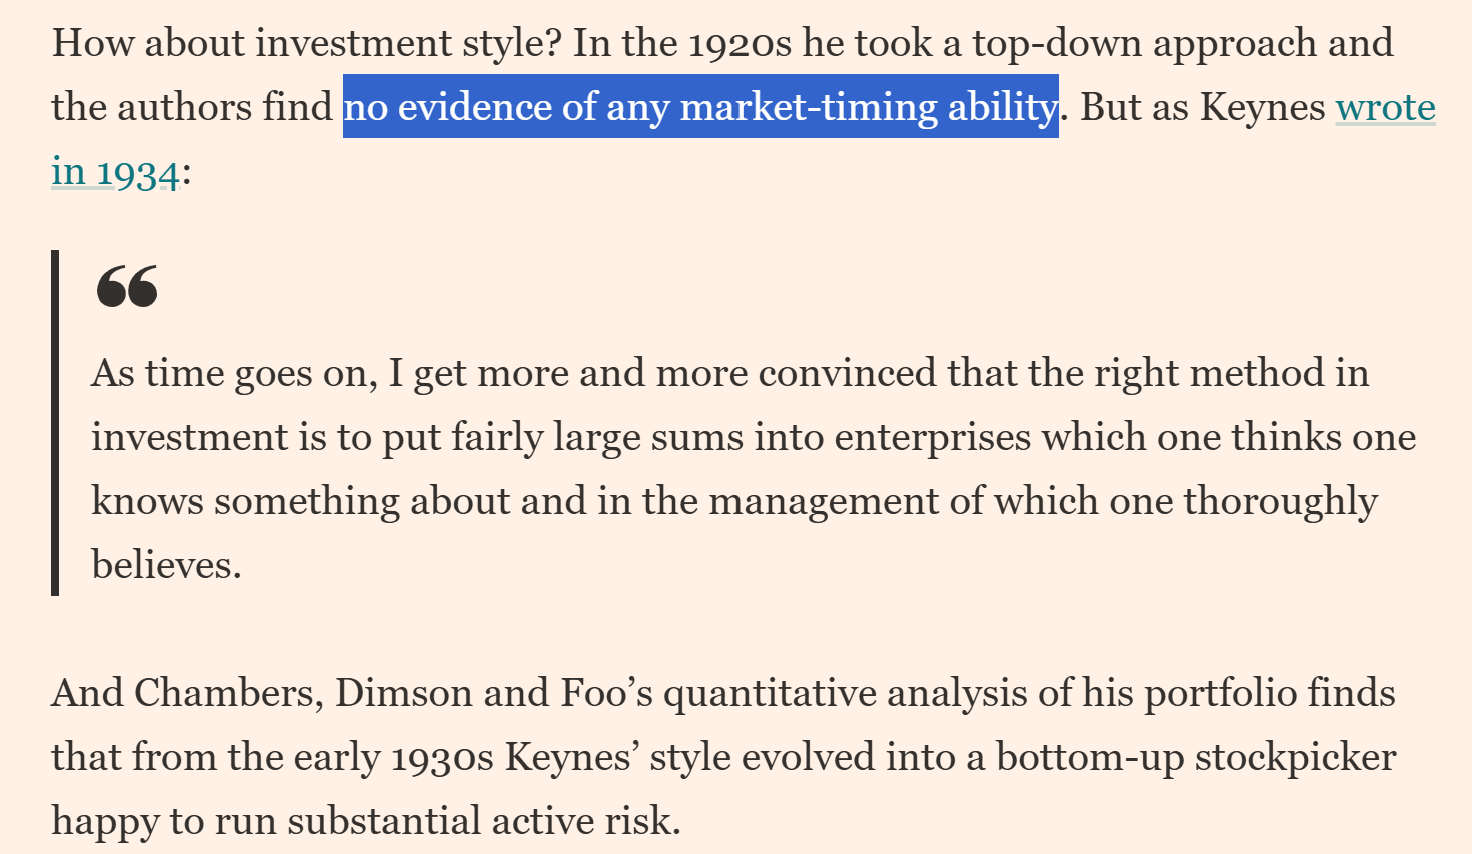Screen dimensions: 1472x854
Task: Click the phrase "bottom-up stockpicker"
Action: tap(1196, 757)
